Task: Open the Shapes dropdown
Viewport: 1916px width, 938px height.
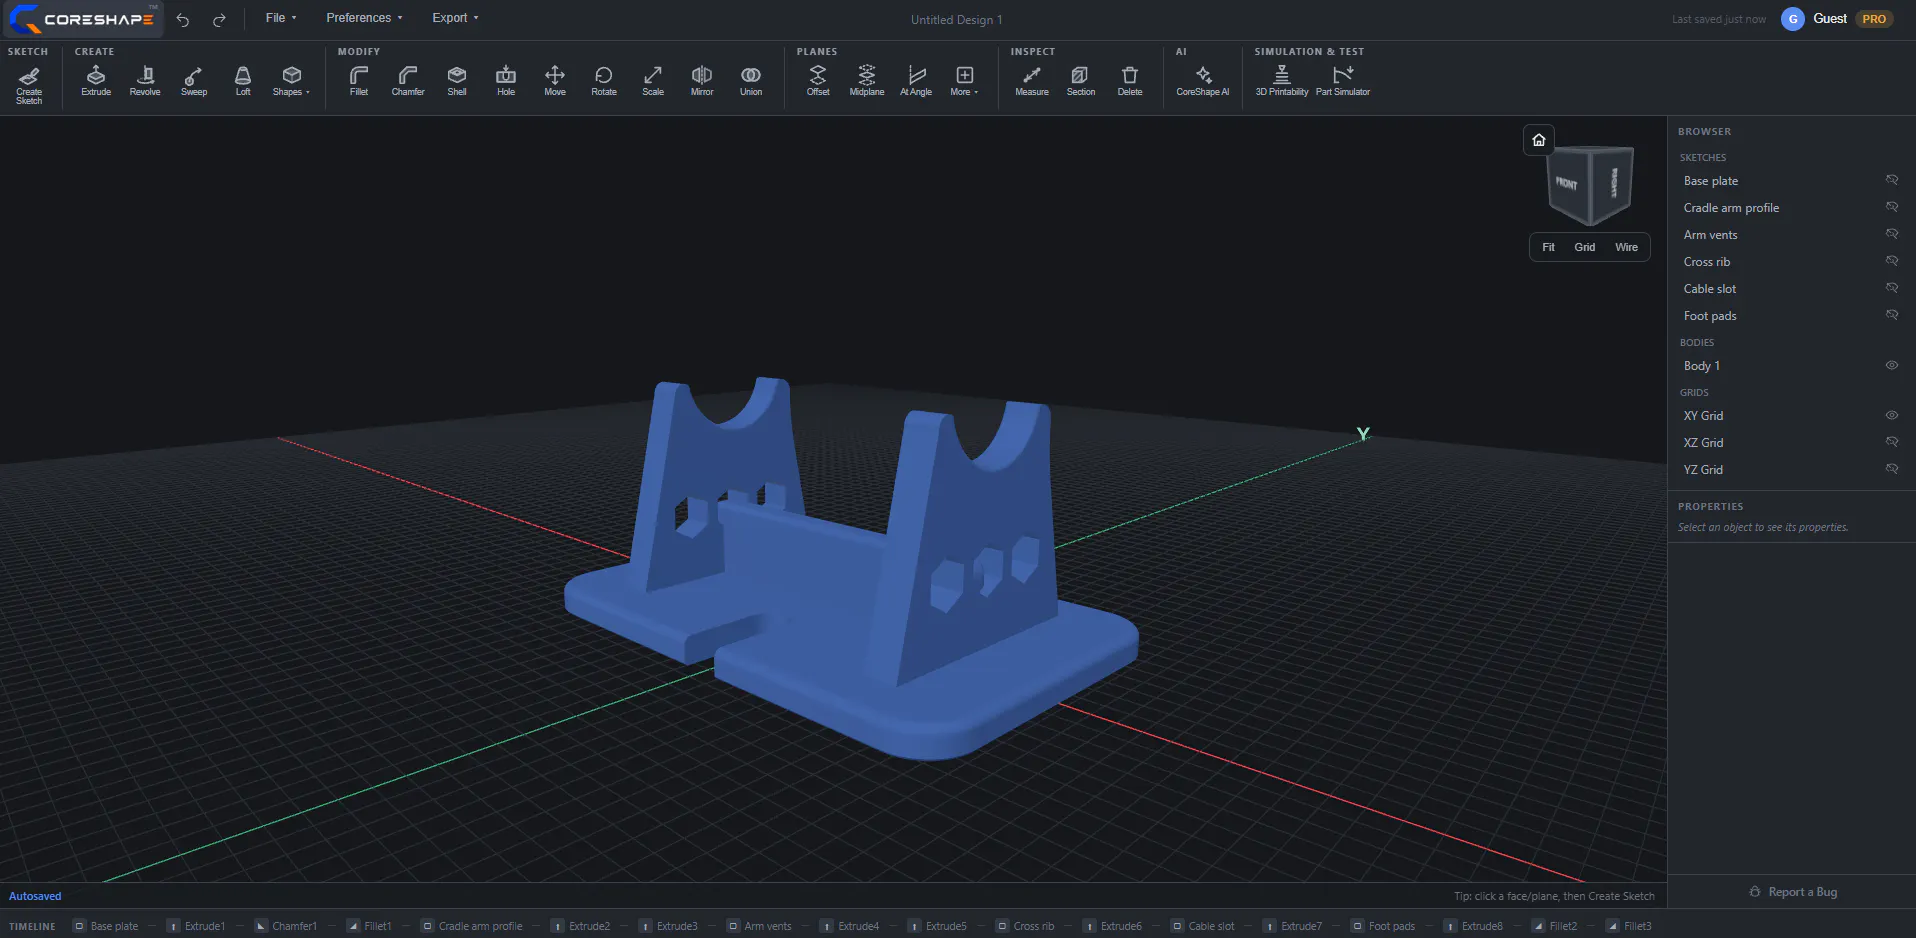Action: coord(292,80)
